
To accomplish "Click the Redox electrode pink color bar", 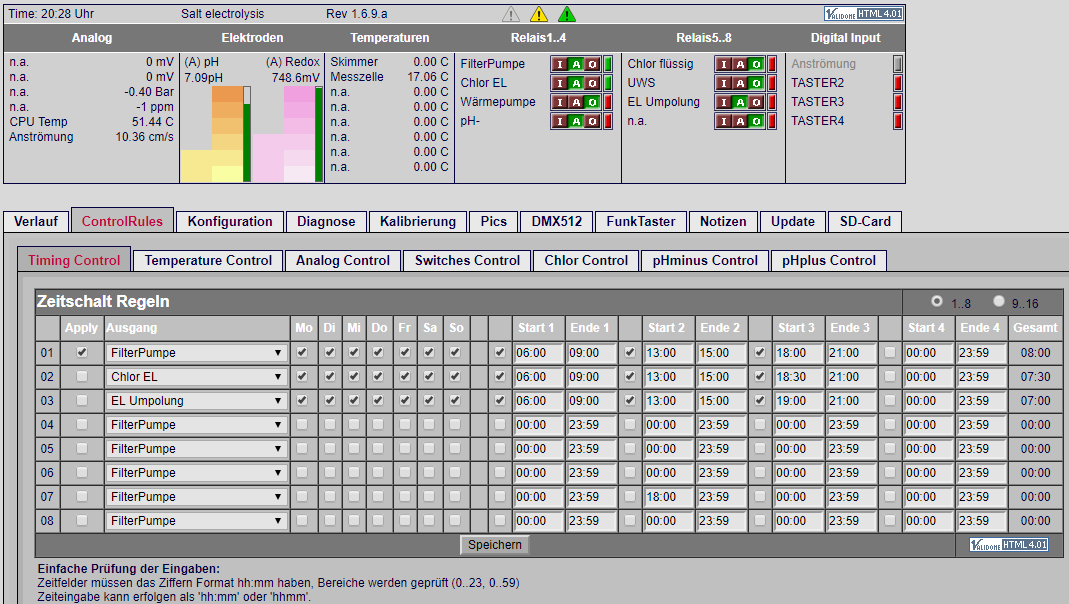I will click(299, 134).
